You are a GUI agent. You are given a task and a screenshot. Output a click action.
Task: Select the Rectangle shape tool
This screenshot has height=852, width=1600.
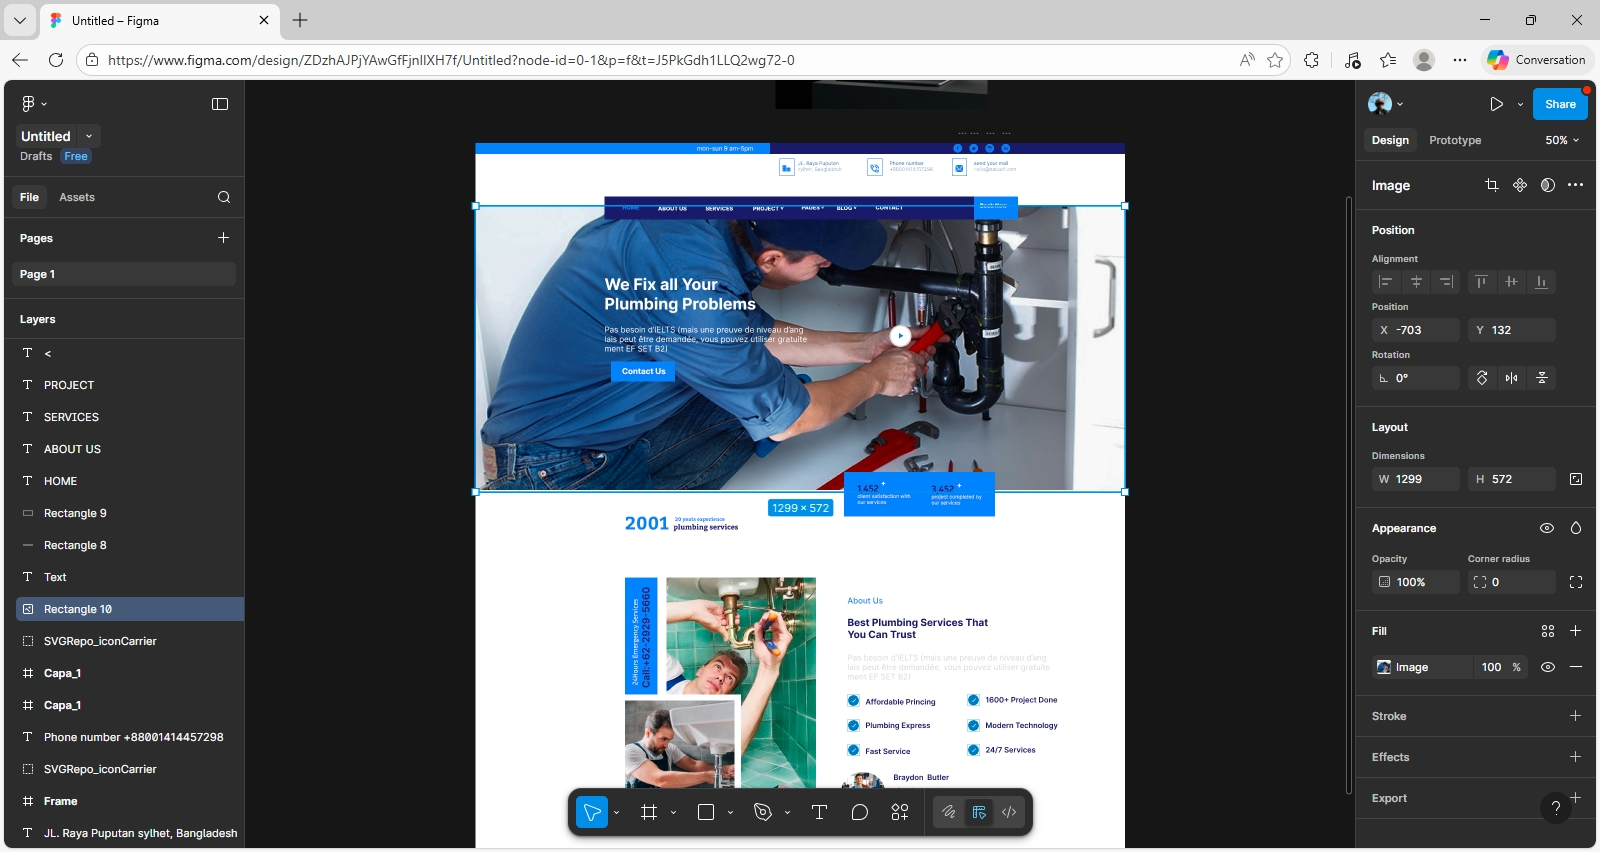(706, 812)
